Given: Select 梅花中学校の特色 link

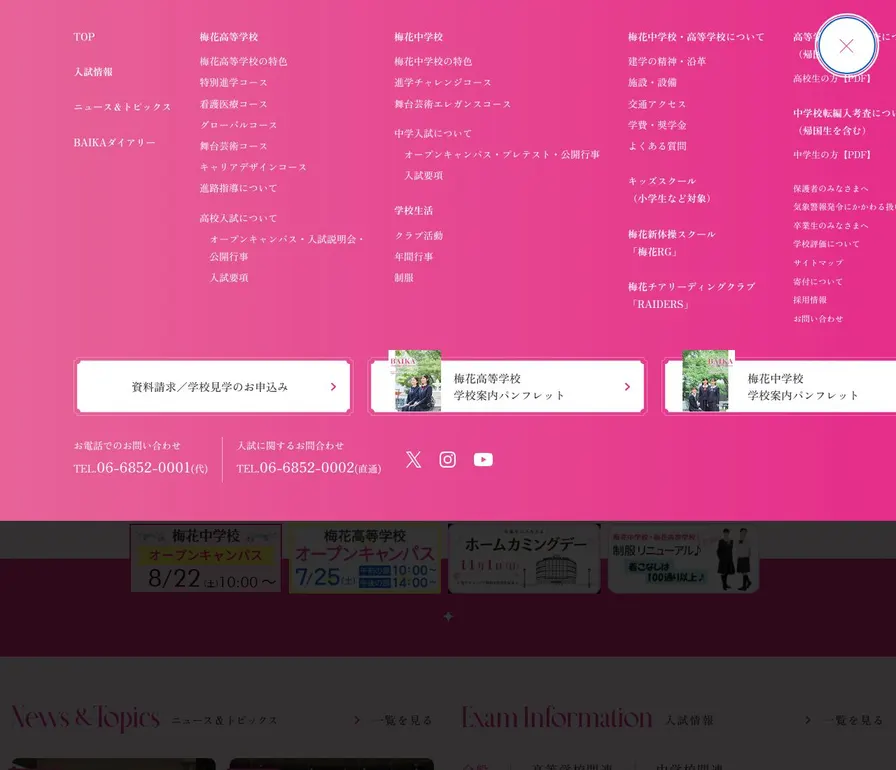Looking at the screenshot, I should click(x=433, y=61).
